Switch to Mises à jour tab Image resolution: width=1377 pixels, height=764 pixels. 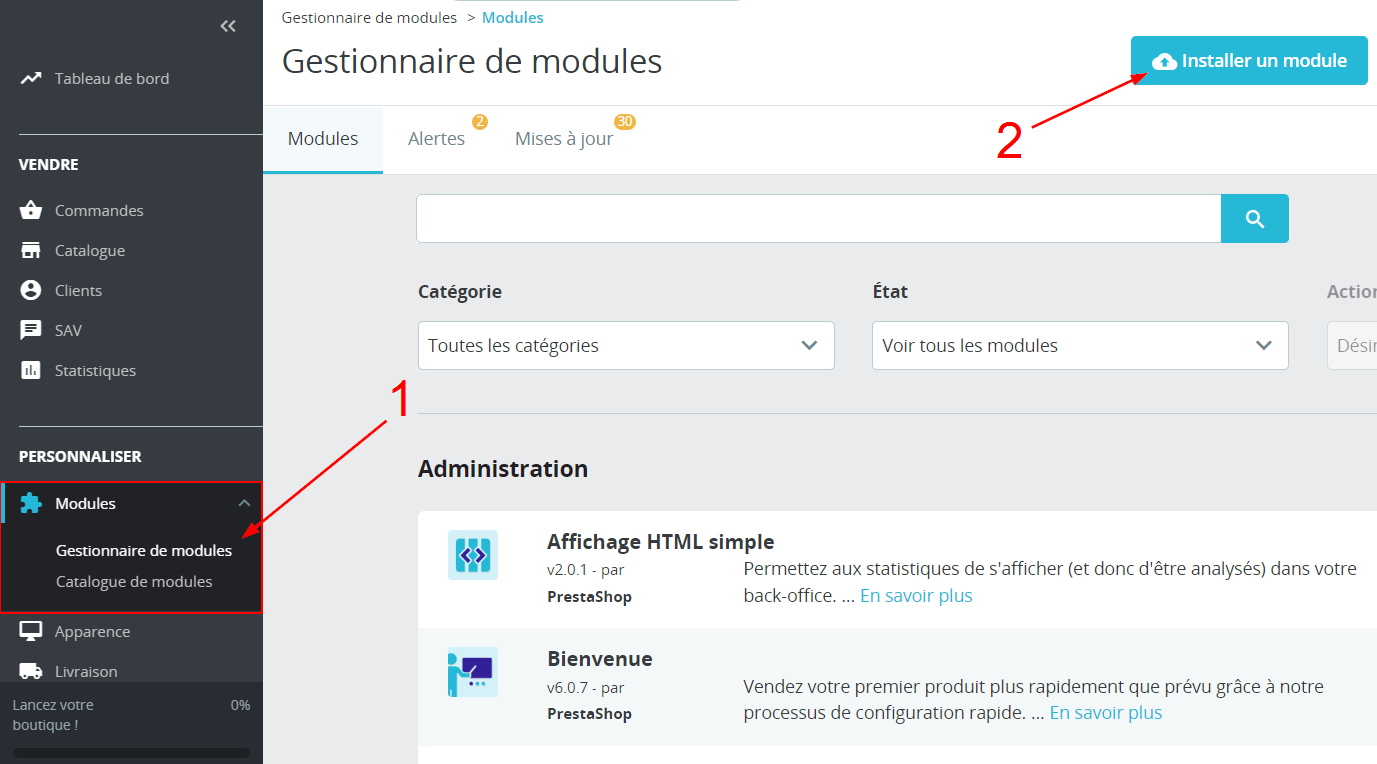click(564, 139)
